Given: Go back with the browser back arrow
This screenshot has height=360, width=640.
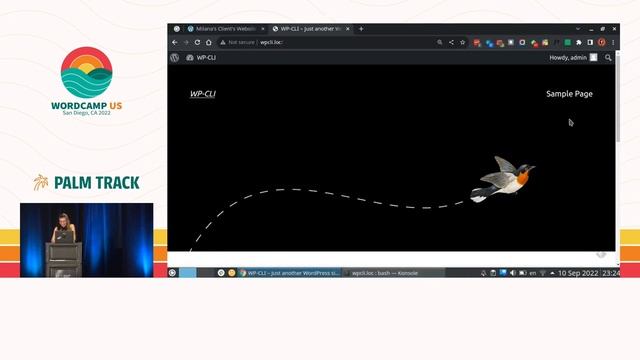Looking at the screenshot, I should click(175, 42).
